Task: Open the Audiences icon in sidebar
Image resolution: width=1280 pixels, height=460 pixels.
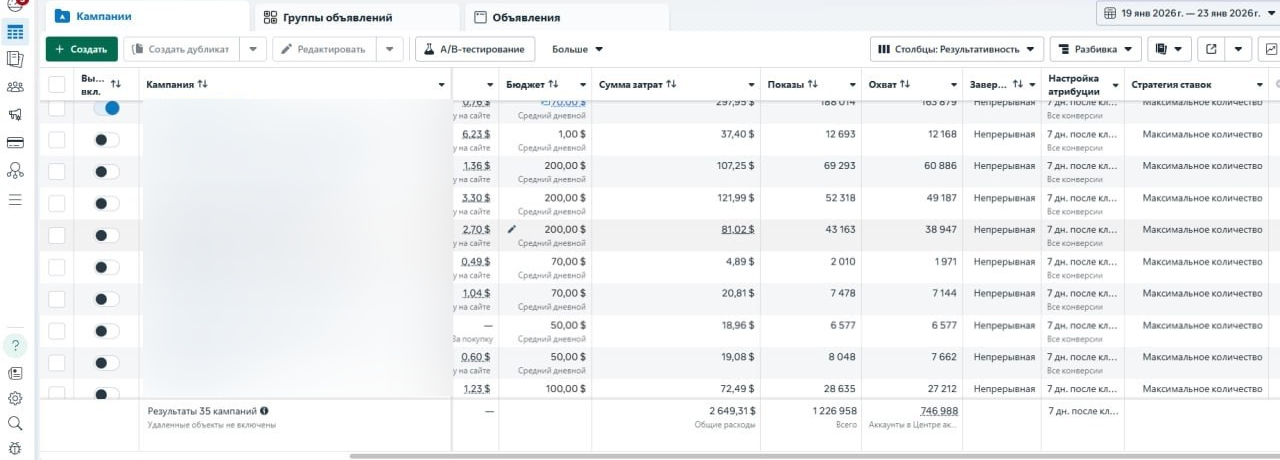Action: click(15, 87)
